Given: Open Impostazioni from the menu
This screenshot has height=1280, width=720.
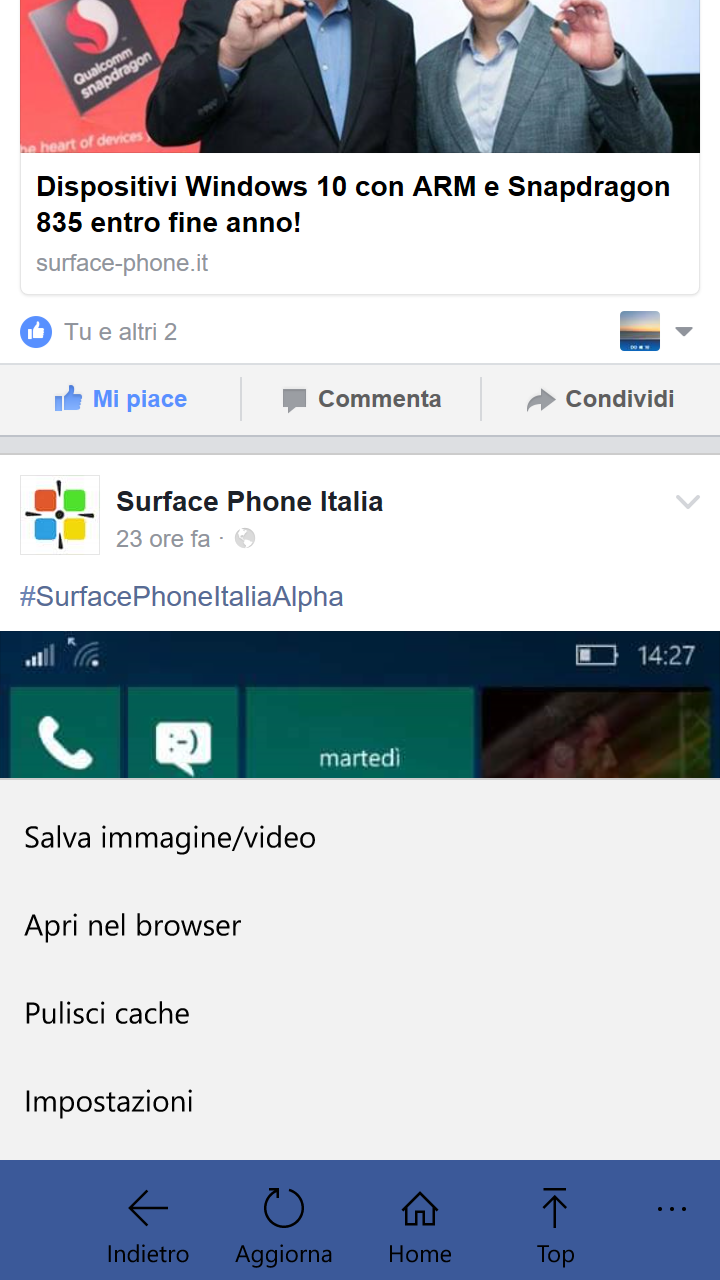Looking at the screenshot, I should point(360,1101).
